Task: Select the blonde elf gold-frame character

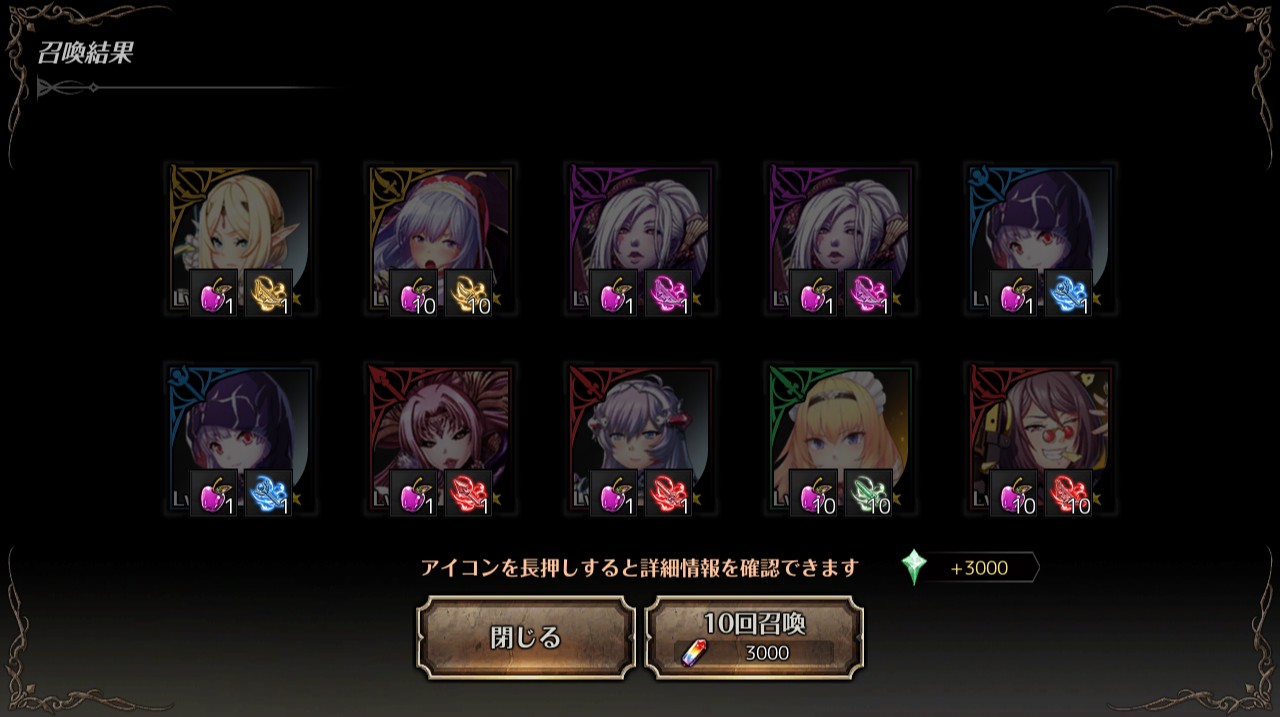Action: [x=241, y=239]
